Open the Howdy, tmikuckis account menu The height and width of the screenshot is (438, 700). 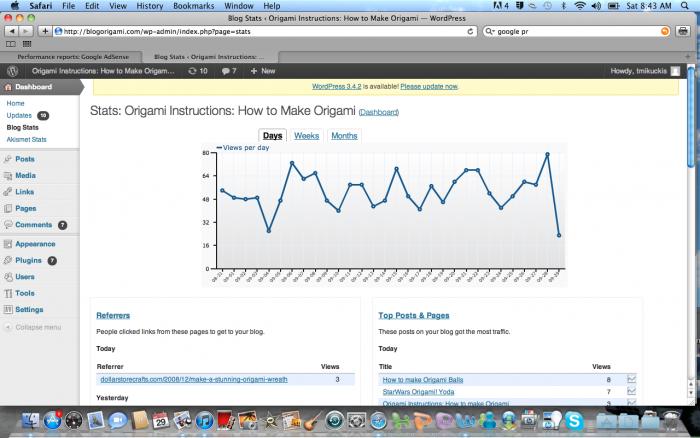click(645, 71)
